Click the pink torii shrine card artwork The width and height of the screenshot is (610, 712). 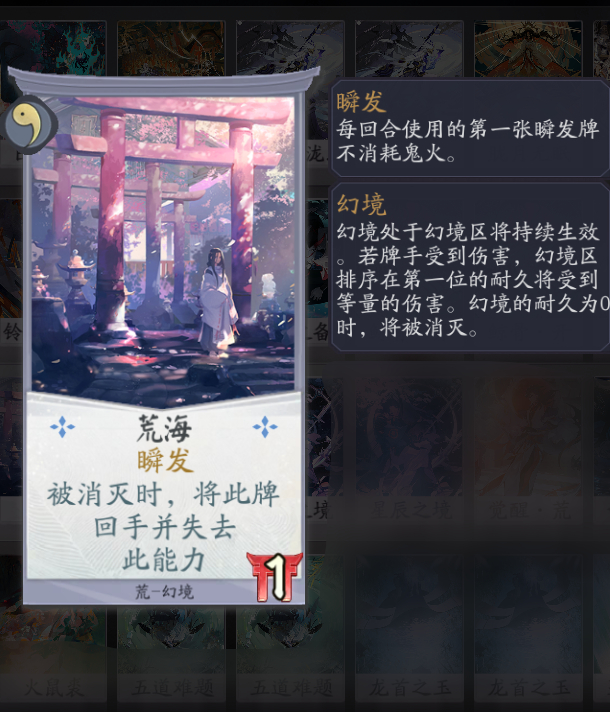[x=163, y=250]
